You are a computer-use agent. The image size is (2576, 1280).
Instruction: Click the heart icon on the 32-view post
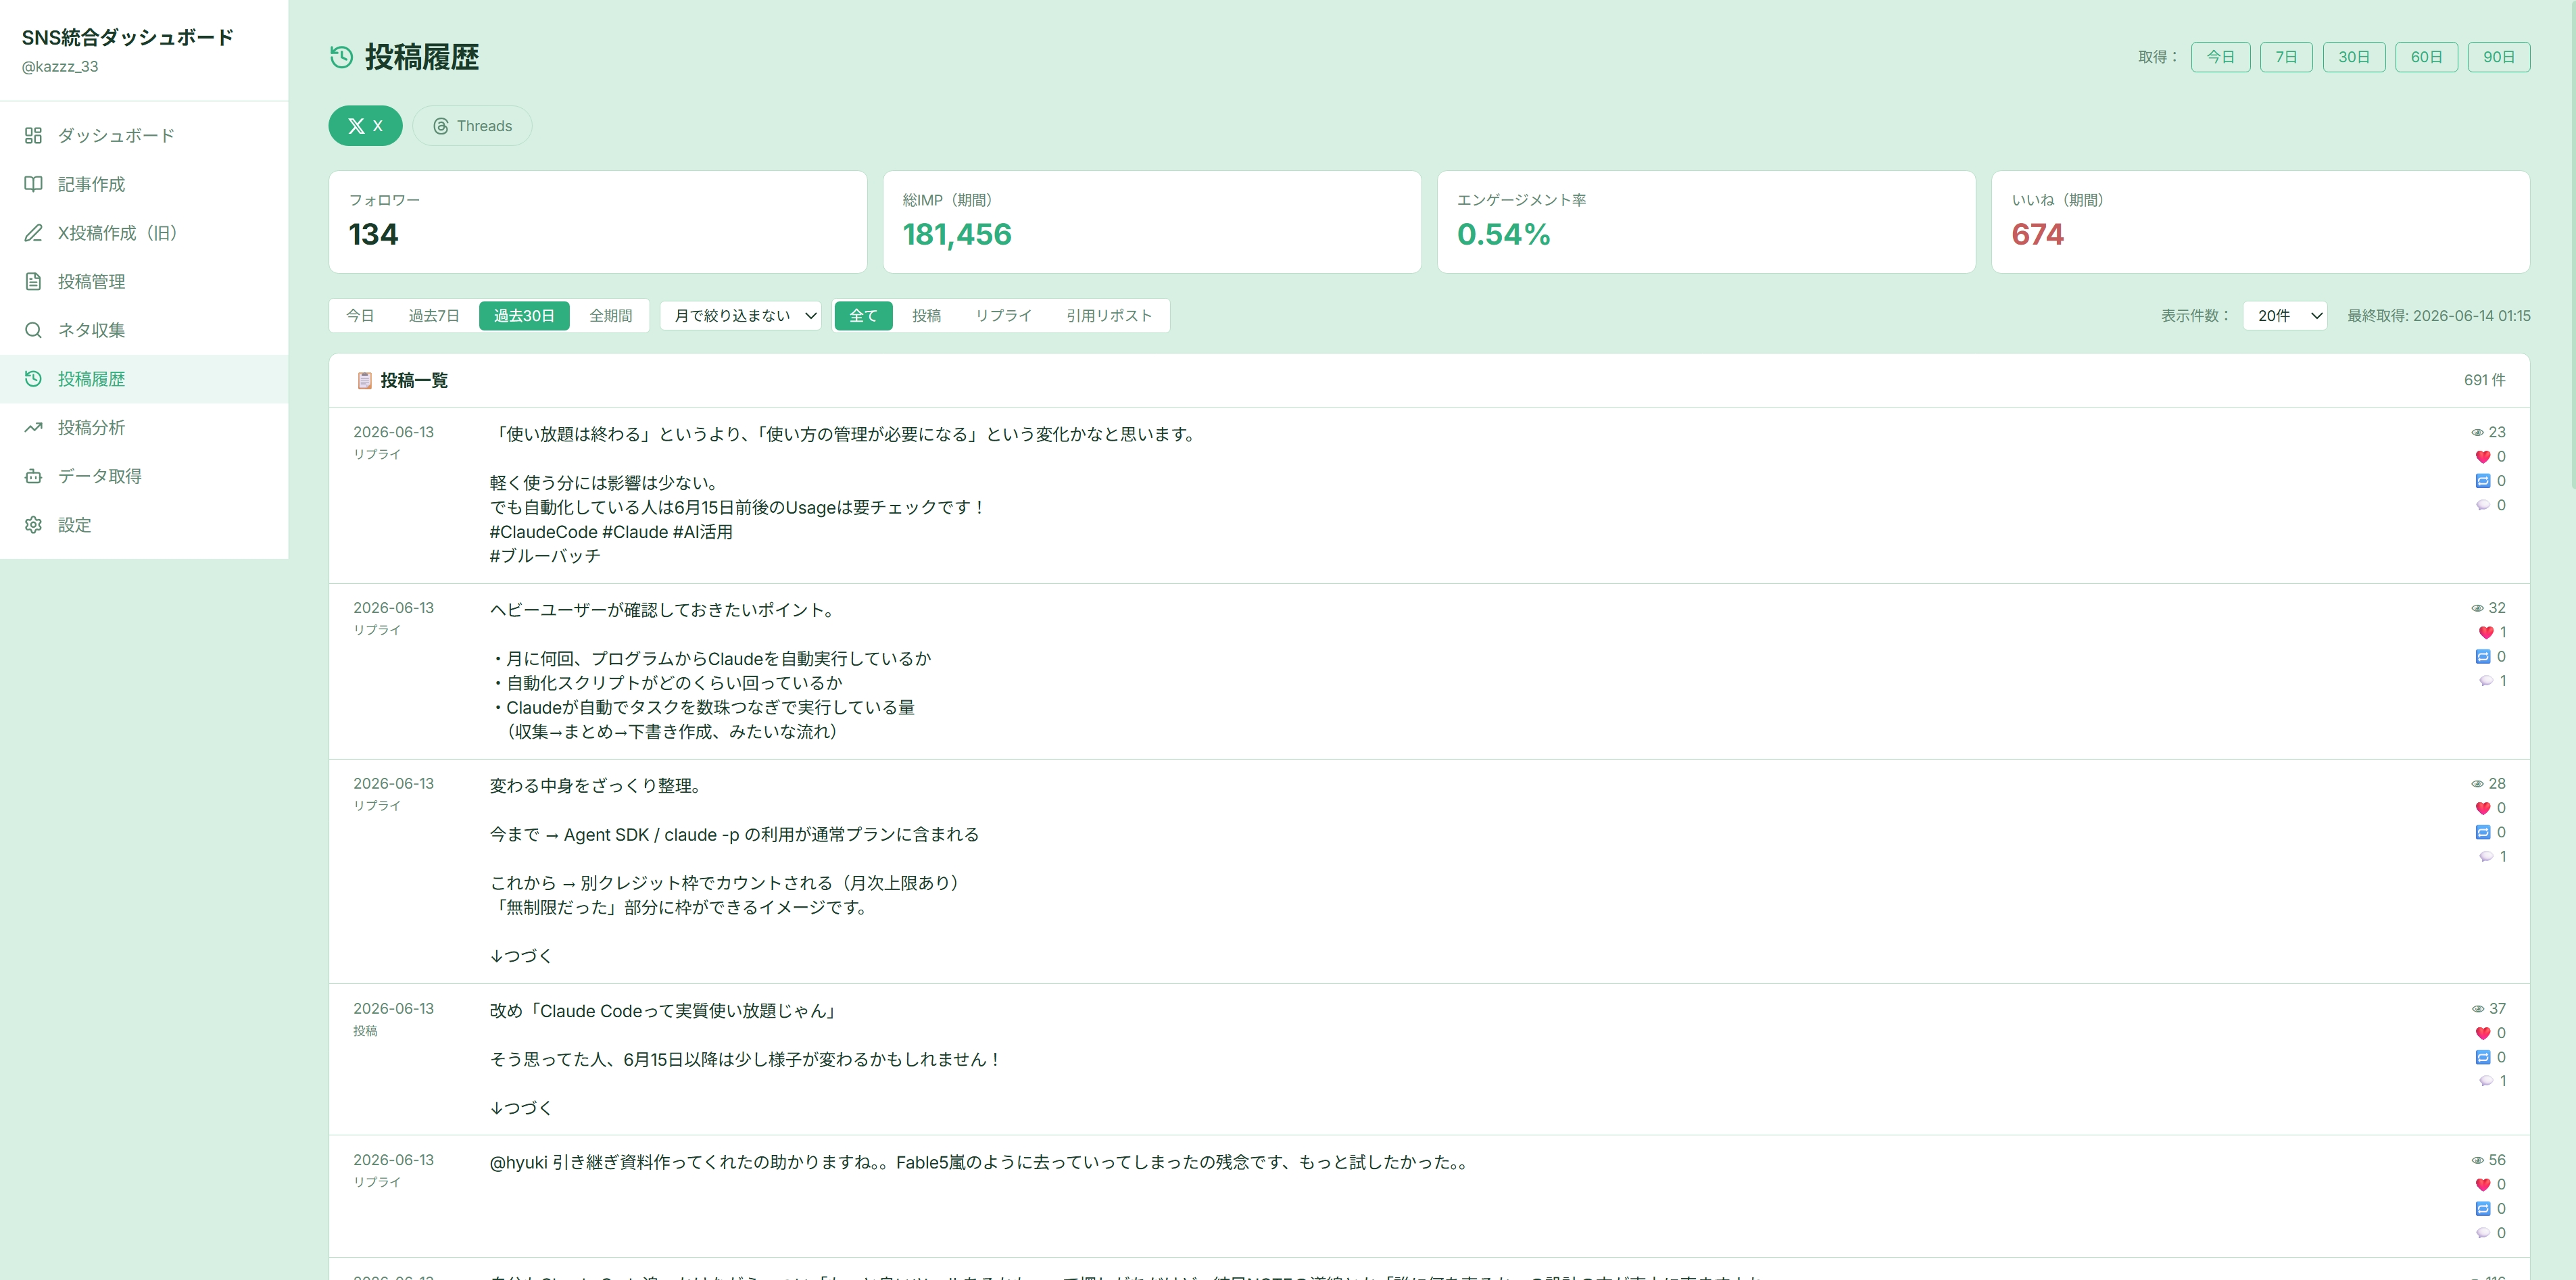[2486, 632]
